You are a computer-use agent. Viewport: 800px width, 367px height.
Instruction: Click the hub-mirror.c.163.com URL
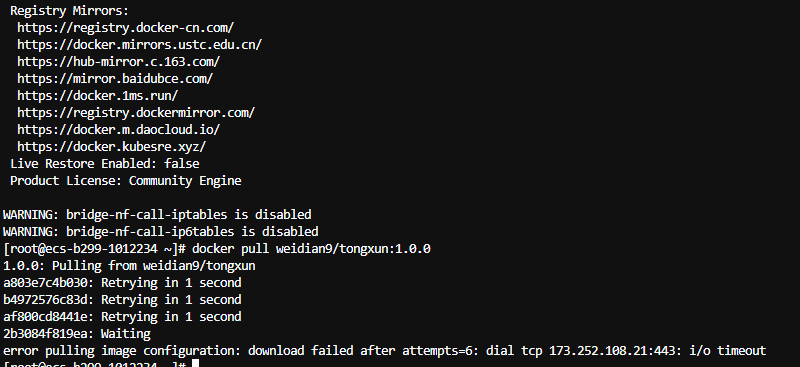(x=118, y=62)
